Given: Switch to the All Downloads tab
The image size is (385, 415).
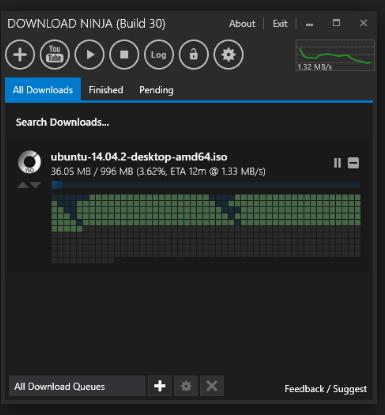Looking at the screenshot, I should coord(43,90).
